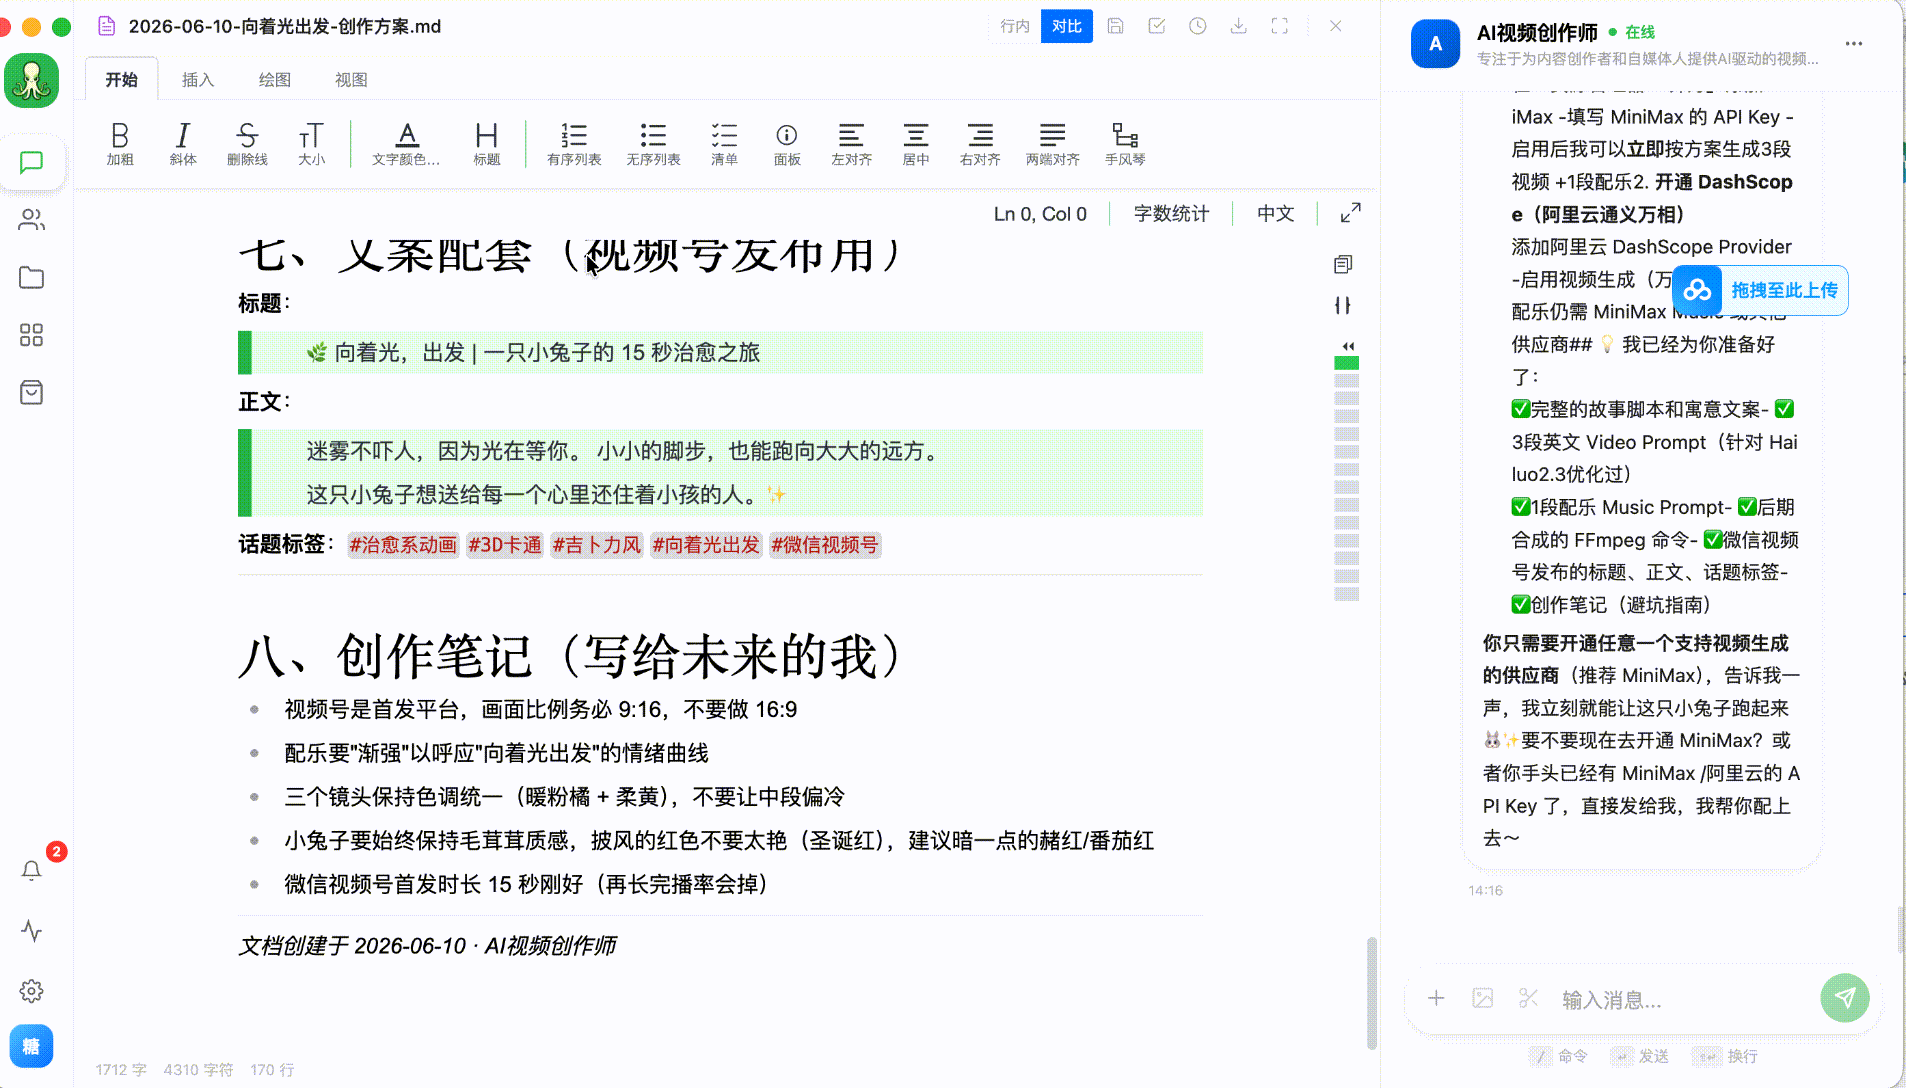Screen dimensions: 1906x1088
Task: Save the document with disk icon
Action: [x=1116, y=26]
